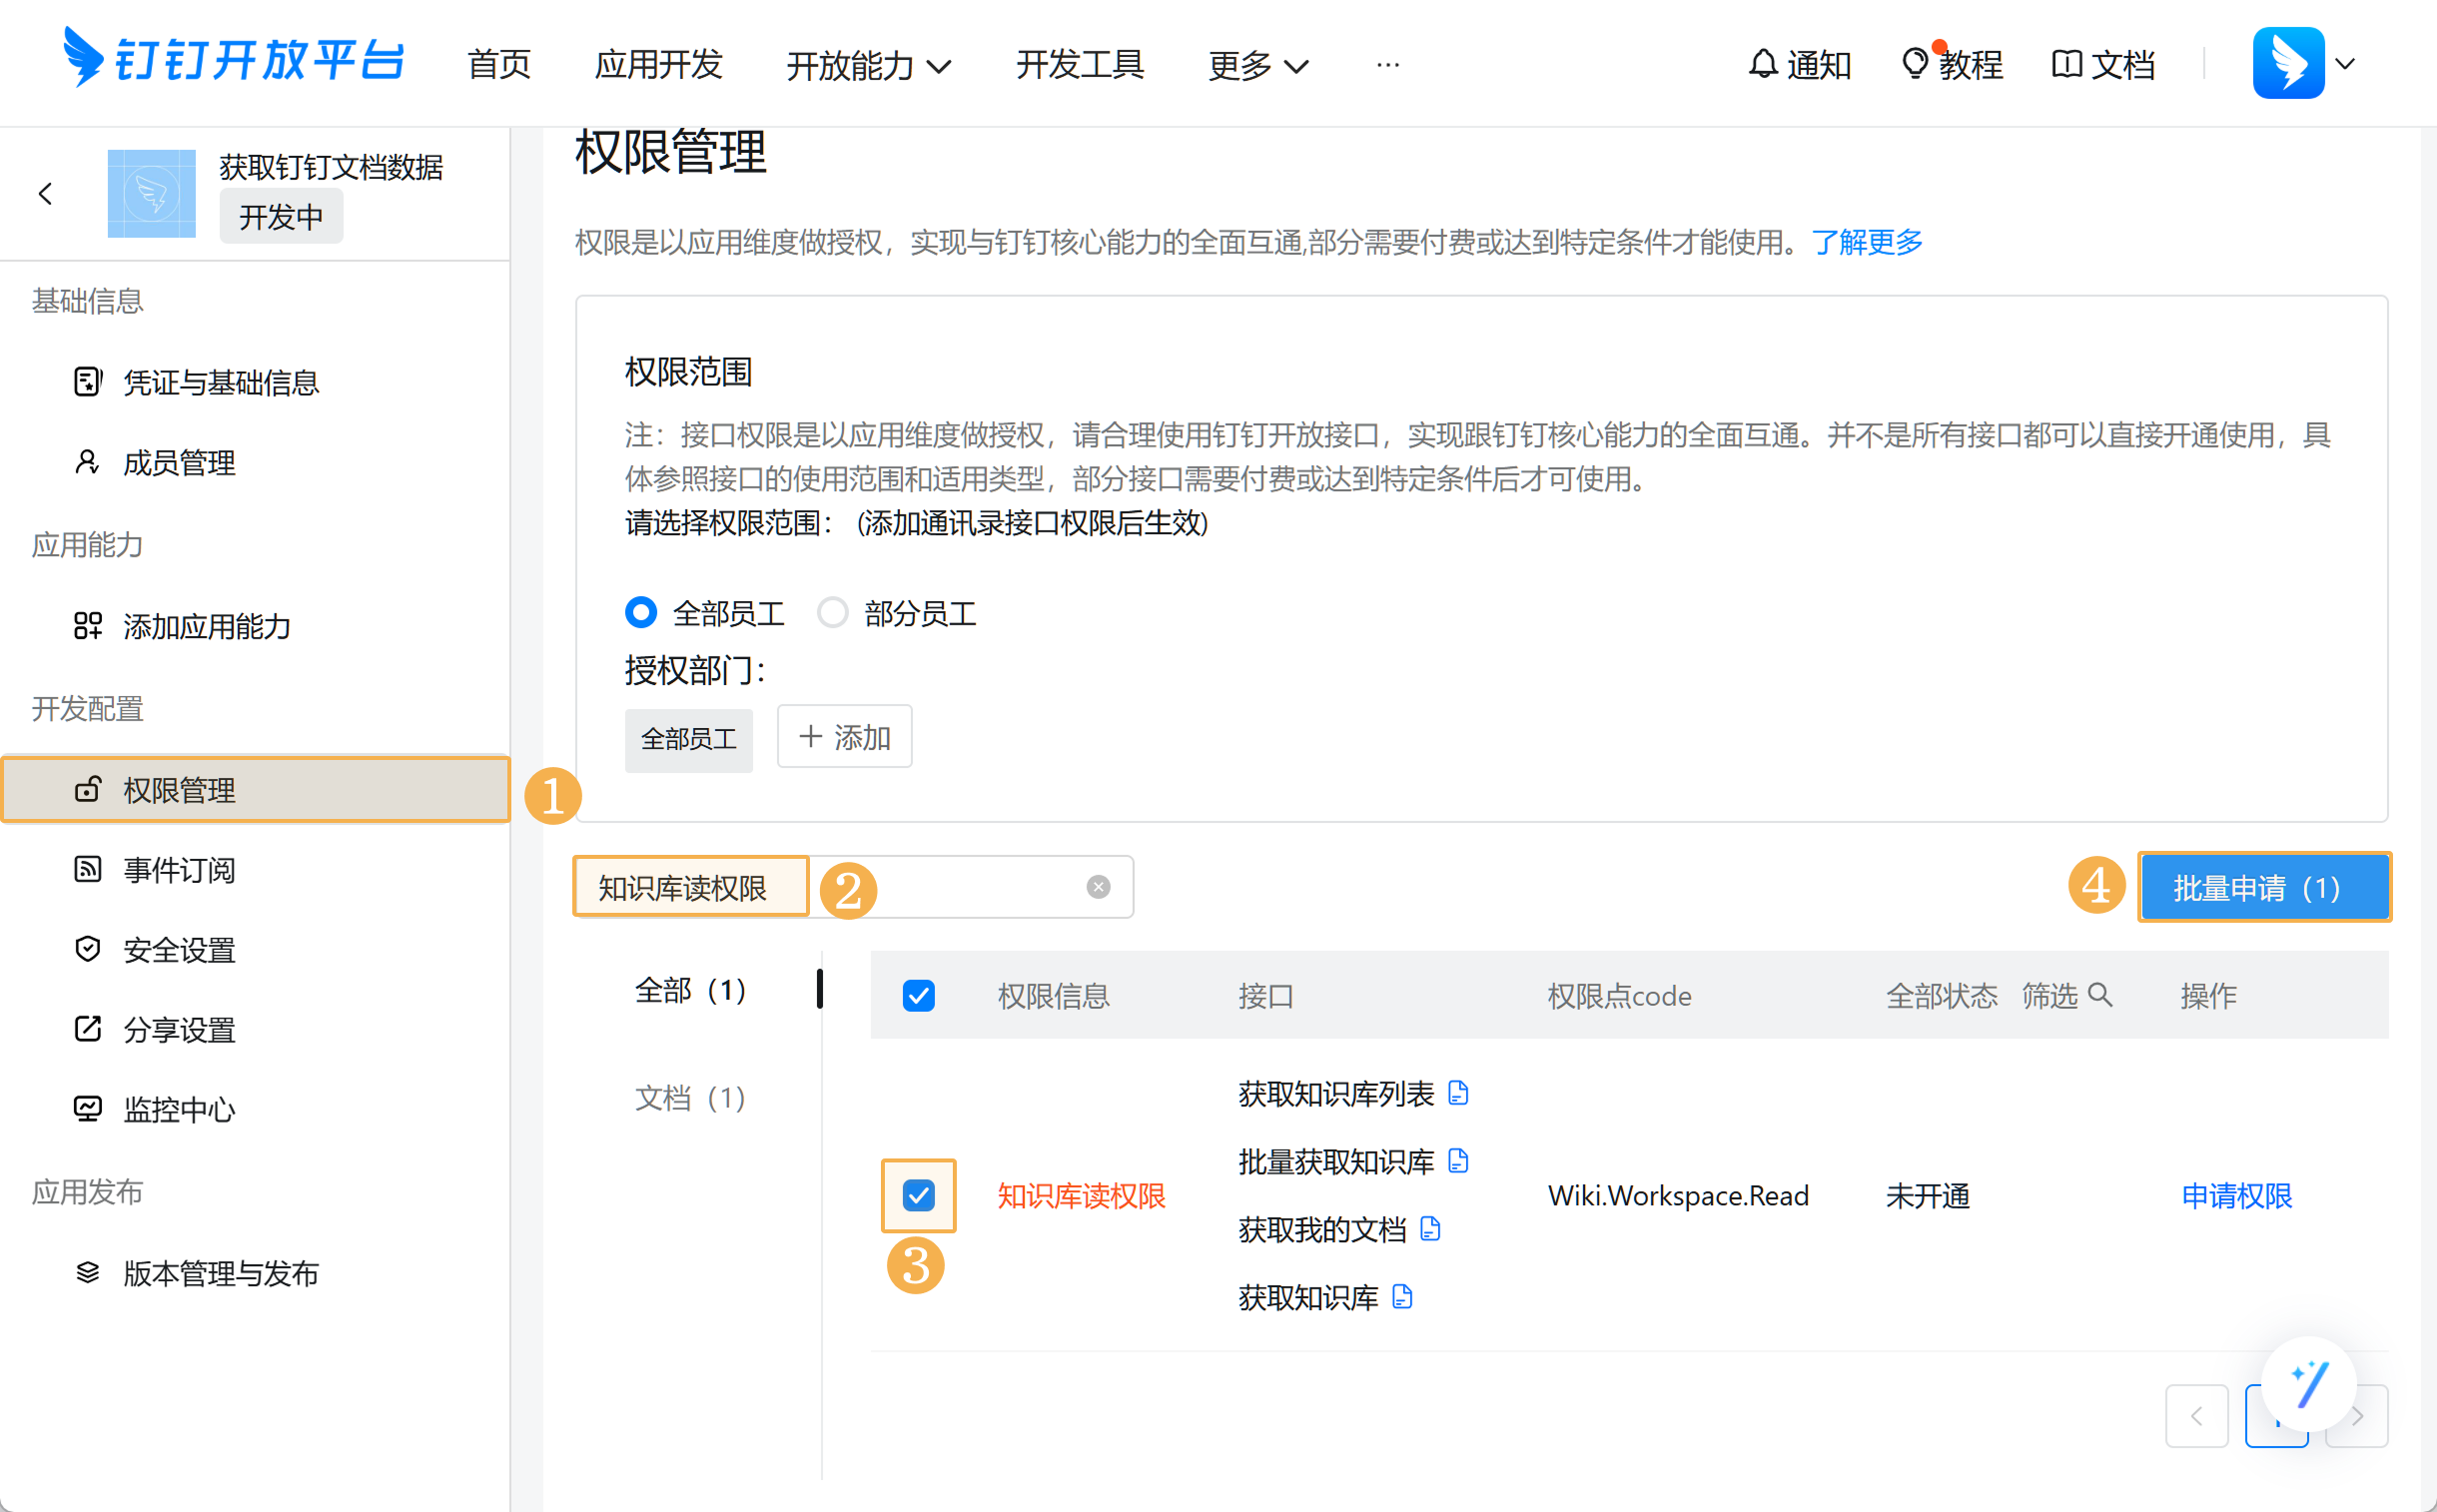Expand the 开放能力 dropdown menu
Screen dimensions: 2437x1512
pos(868,66)
